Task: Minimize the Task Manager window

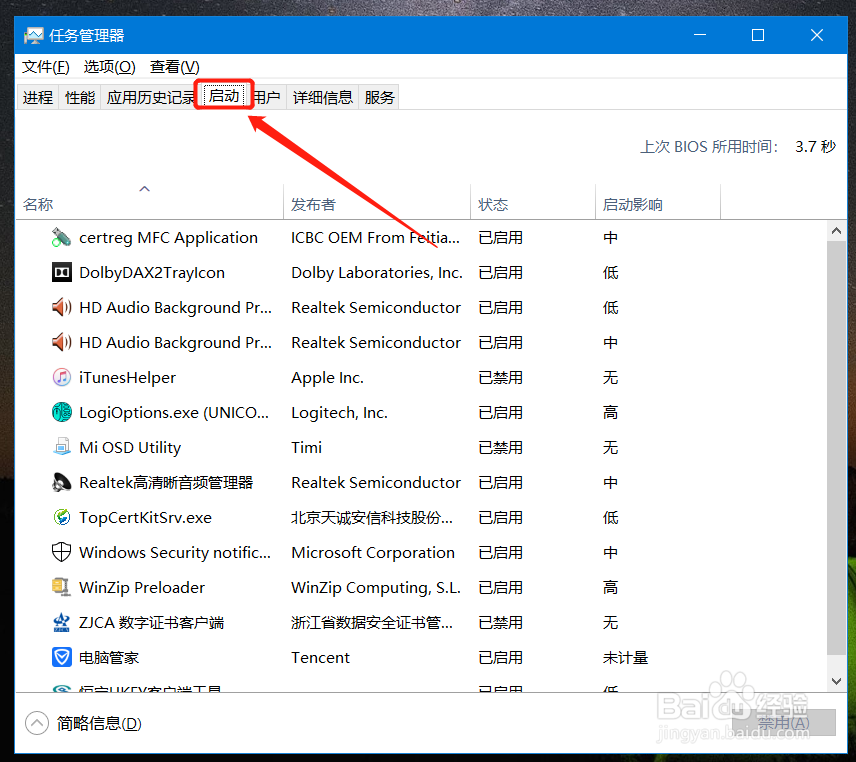Action: click(x=700, y=35)
